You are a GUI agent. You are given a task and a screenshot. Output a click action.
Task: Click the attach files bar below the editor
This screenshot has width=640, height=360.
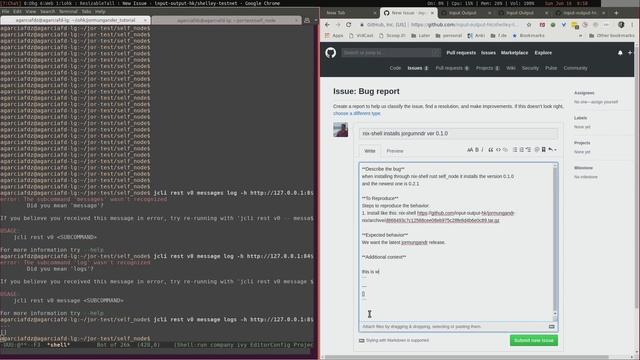pos(458,327)
